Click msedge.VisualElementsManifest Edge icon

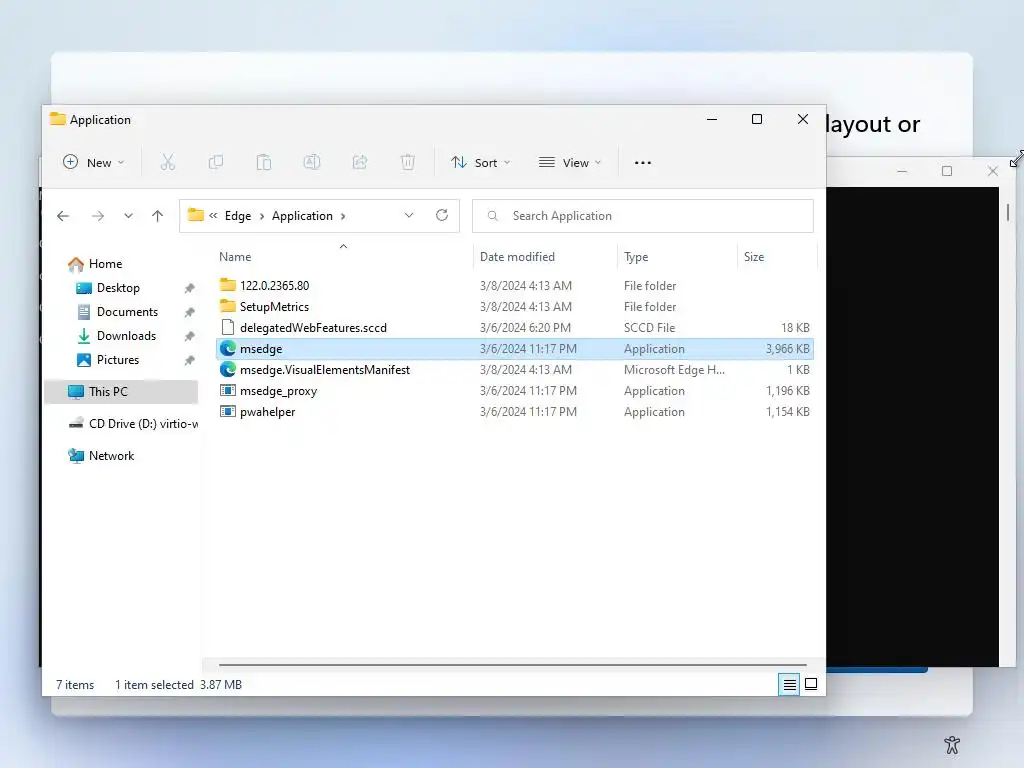(227, 370)
